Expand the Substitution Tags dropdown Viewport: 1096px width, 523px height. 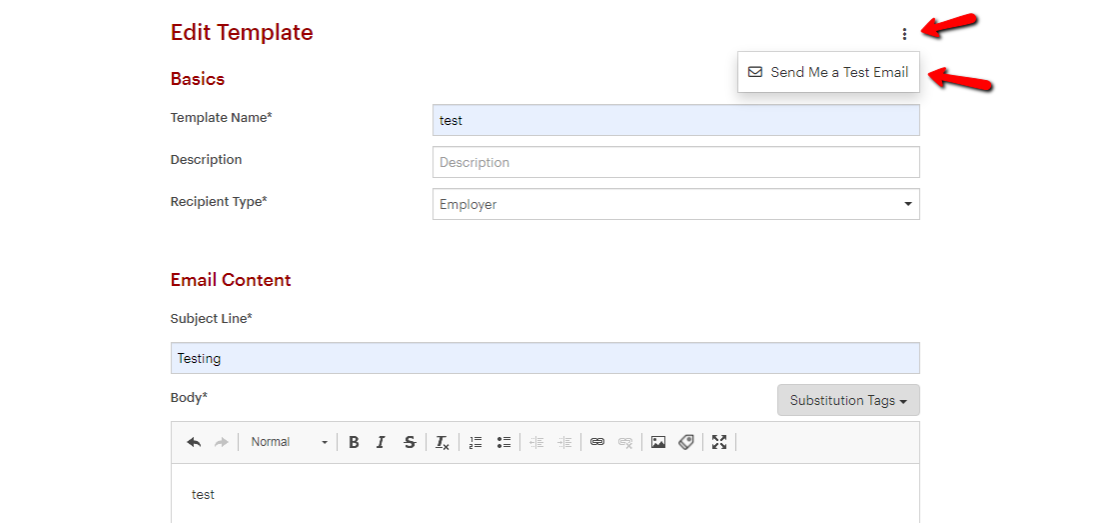[848, 400]
